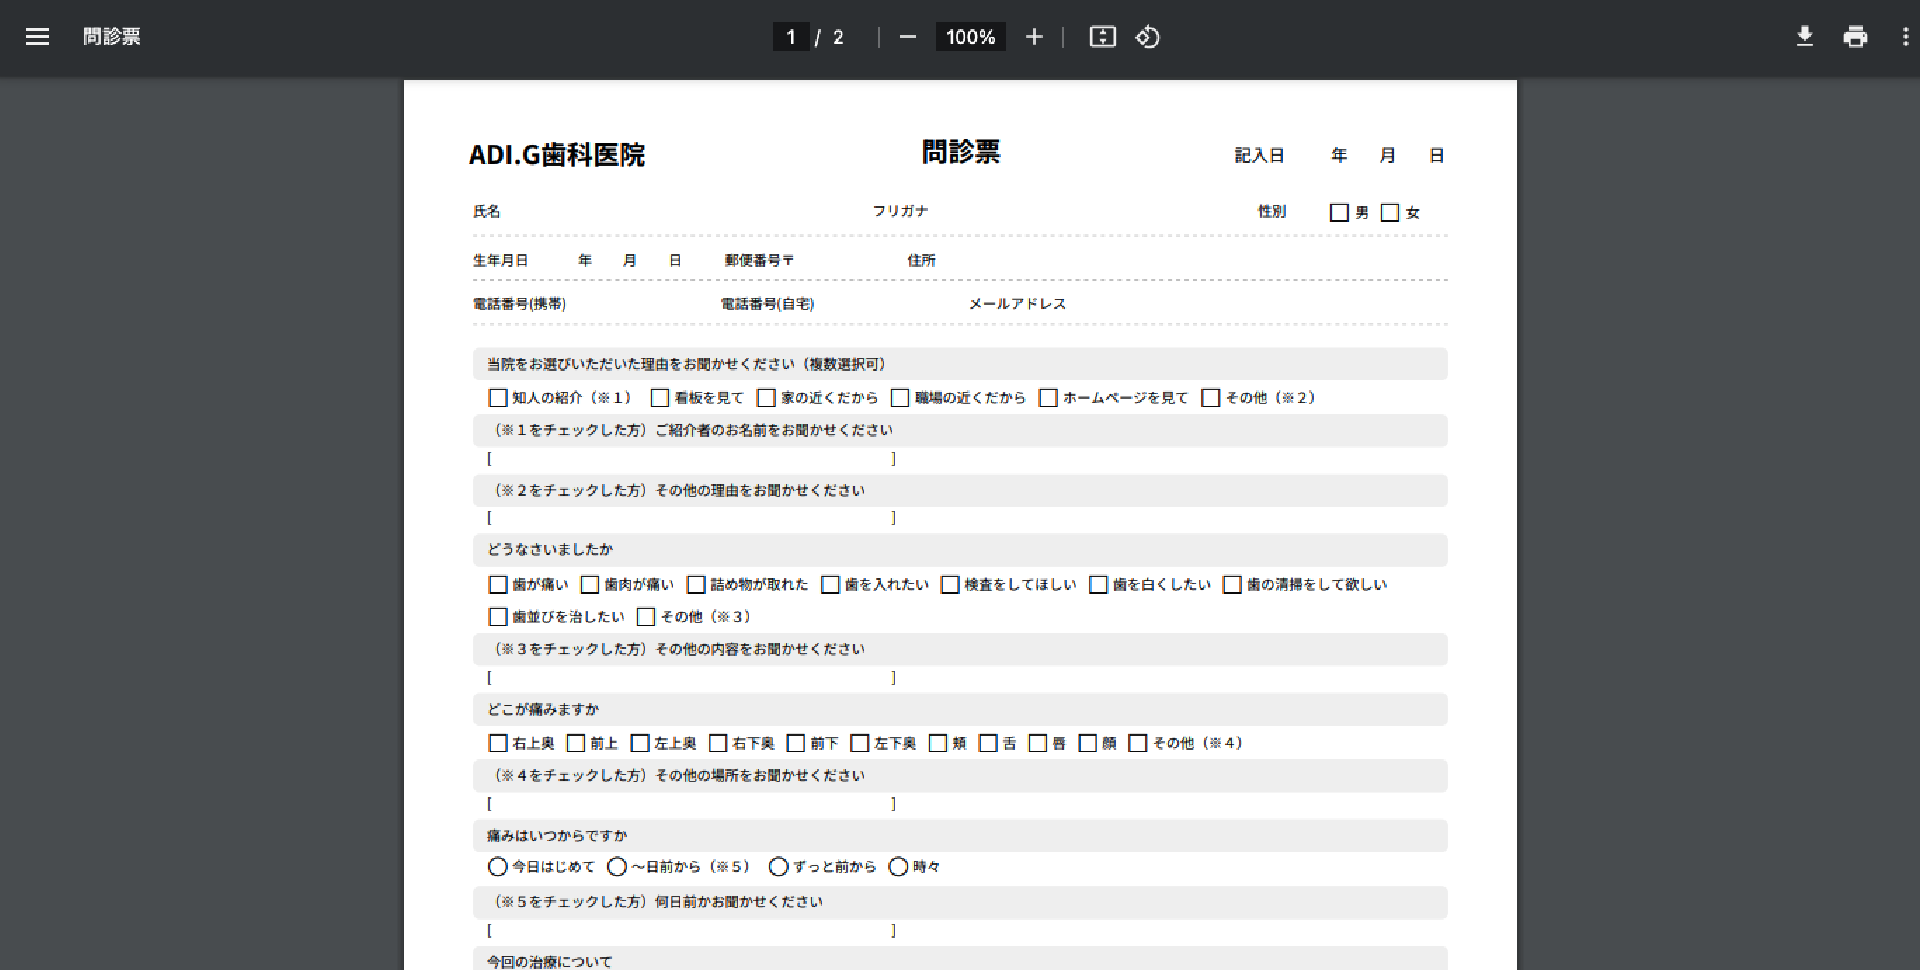This screenshot has width=1920, height=970.
Task: Click the zoom in plus icon
Action: click(x=1034, y=37)
